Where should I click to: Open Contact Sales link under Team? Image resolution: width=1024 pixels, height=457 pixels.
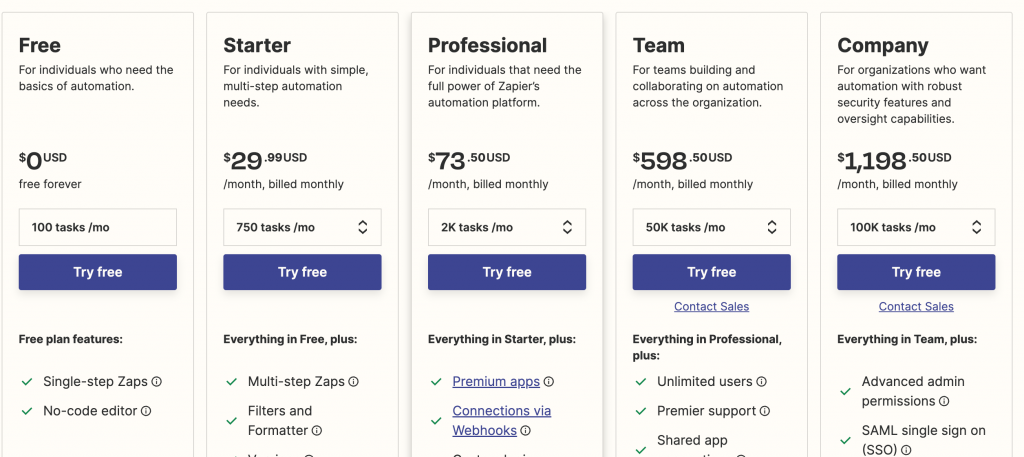(712, 307)
